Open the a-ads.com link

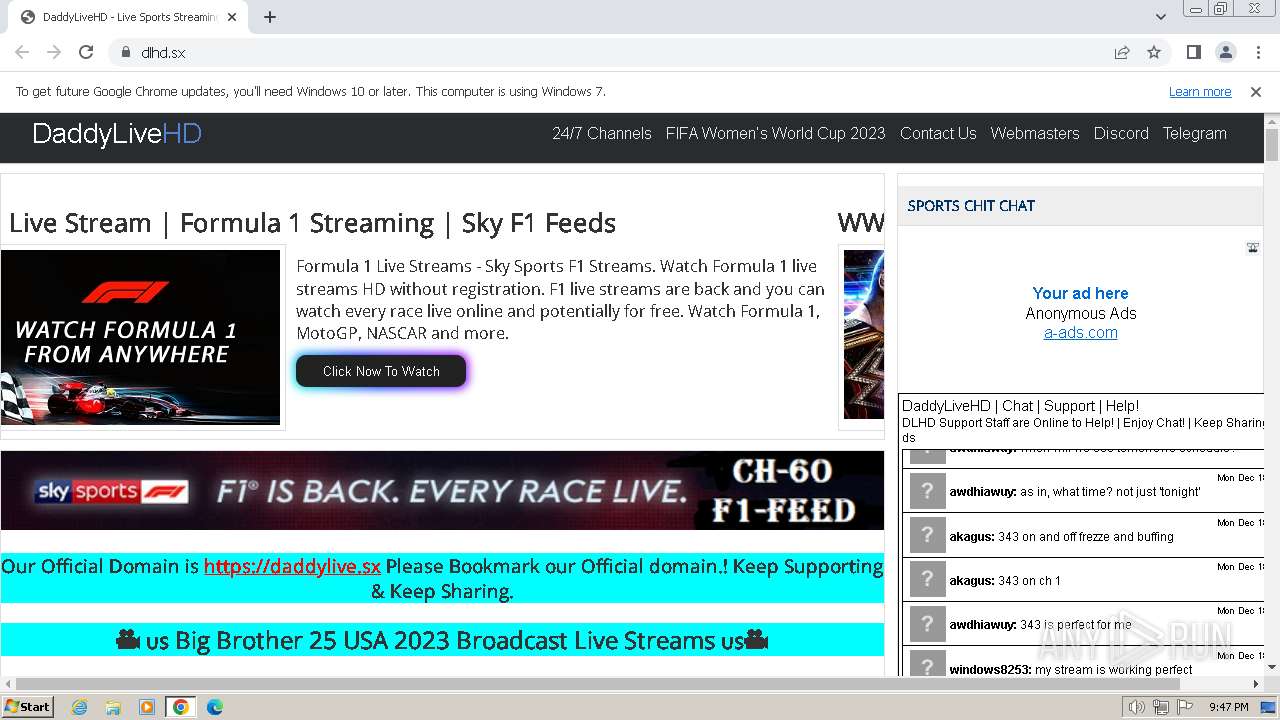(x=1081, y=333)
